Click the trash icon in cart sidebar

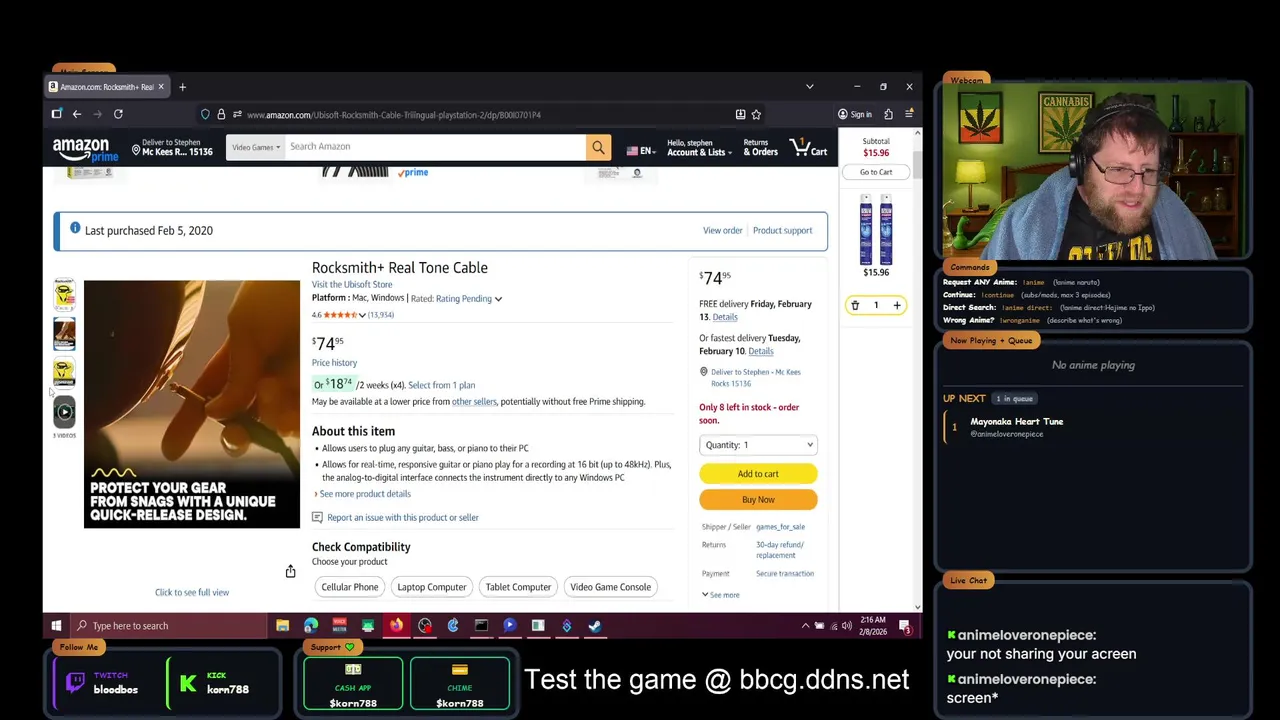(x=855, y=305)
